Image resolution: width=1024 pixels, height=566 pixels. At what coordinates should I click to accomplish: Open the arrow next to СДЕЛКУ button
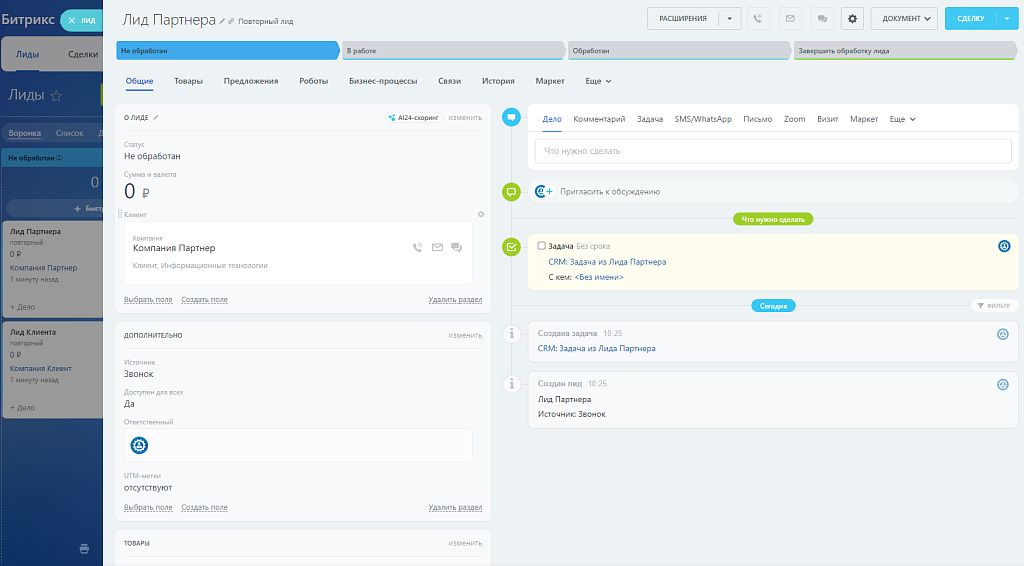(1005, 18)
